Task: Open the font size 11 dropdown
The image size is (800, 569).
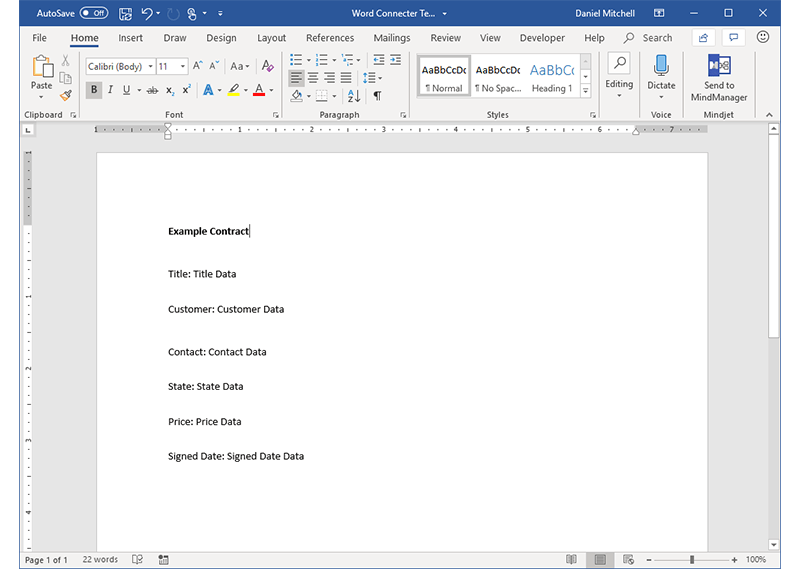Action: click(x=183, y=66)
